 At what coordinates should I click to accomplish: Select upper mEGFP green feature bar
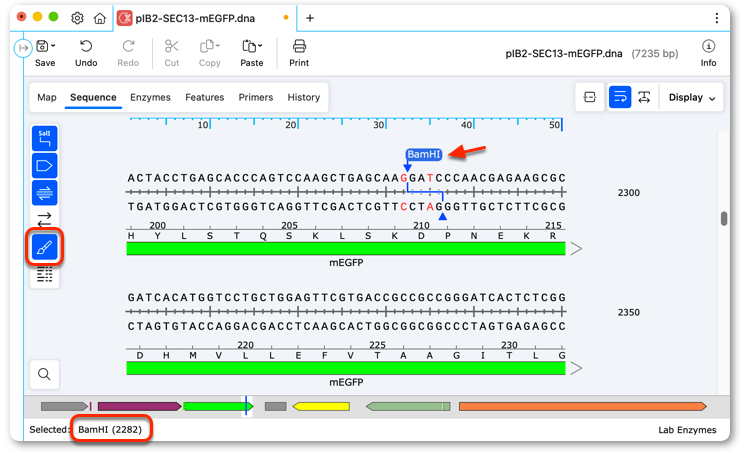346,249
